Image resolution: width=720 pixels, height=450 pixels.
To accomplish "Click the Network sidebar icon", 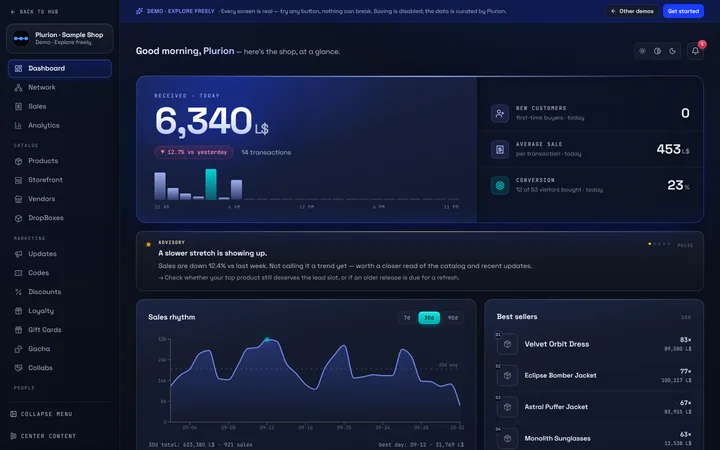I will pos(18,87).
